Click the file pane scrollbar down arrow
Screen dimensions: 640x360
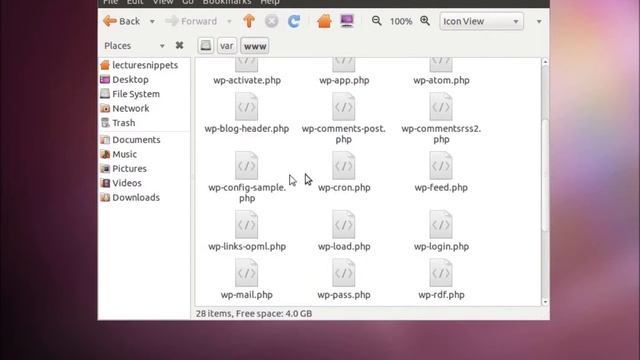545,302
